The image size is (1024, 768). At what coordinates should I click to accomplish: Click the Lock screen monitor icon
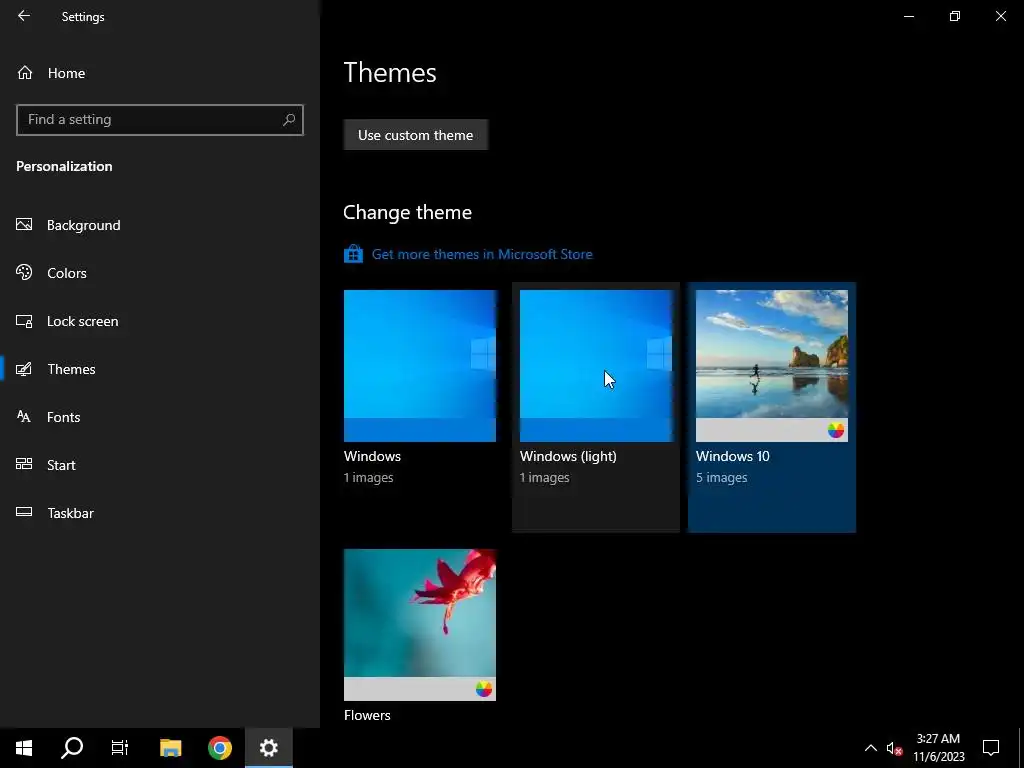click(x=24, y=321)
